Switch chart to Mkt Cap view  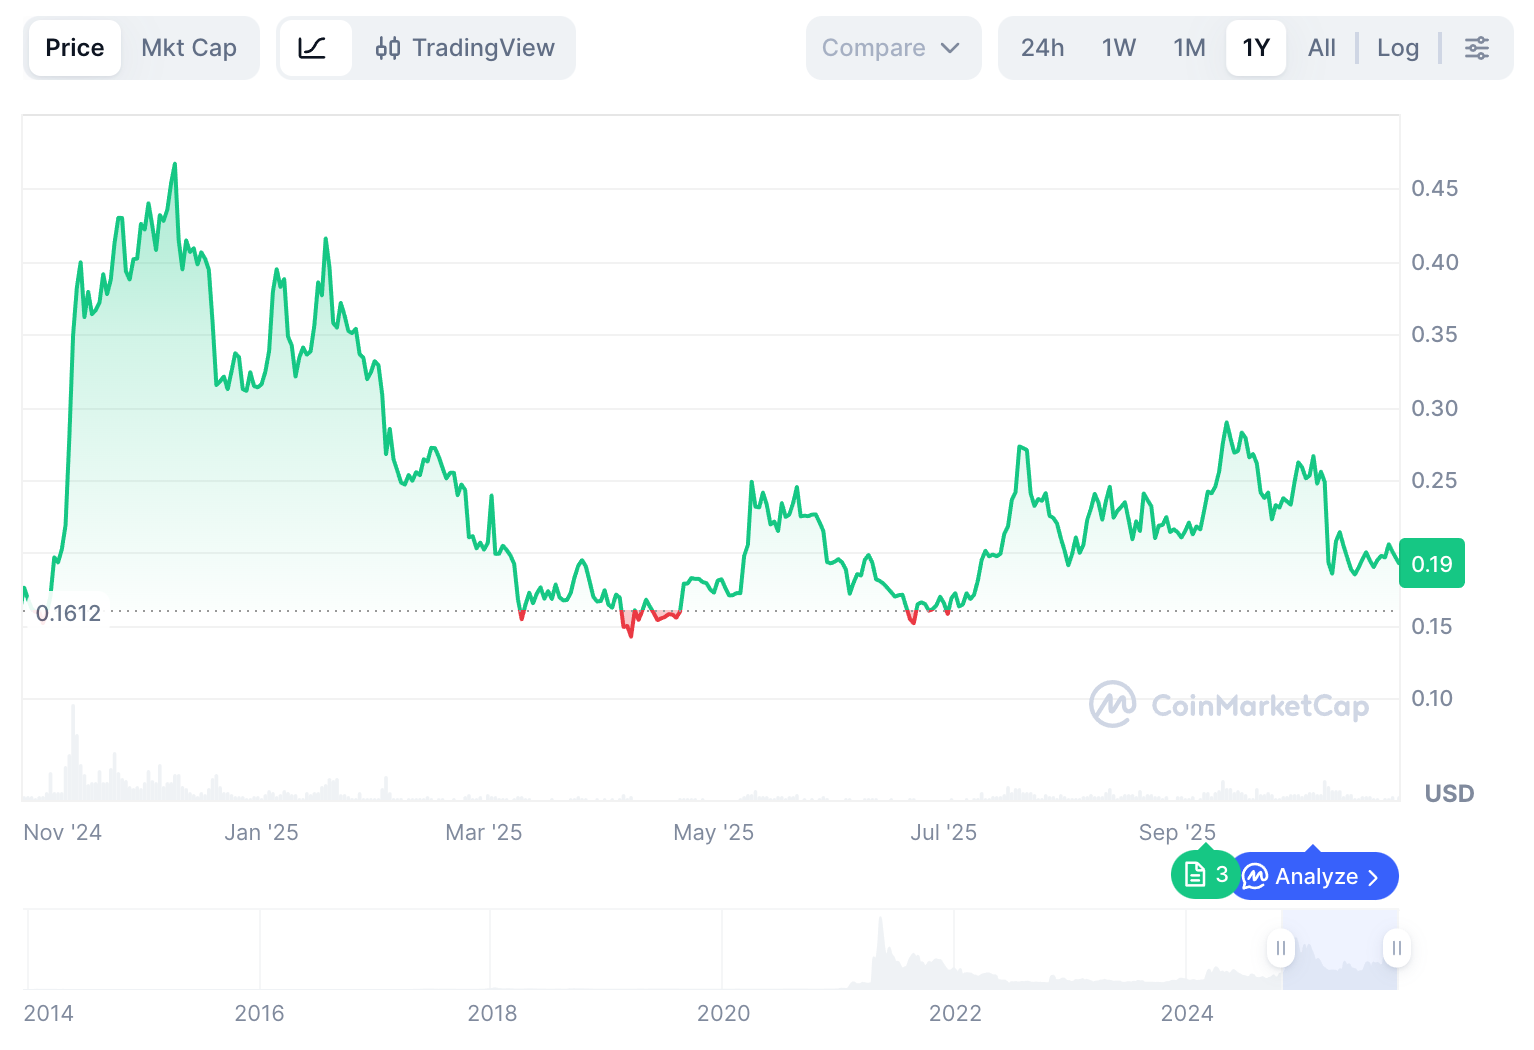click(189, 47)
